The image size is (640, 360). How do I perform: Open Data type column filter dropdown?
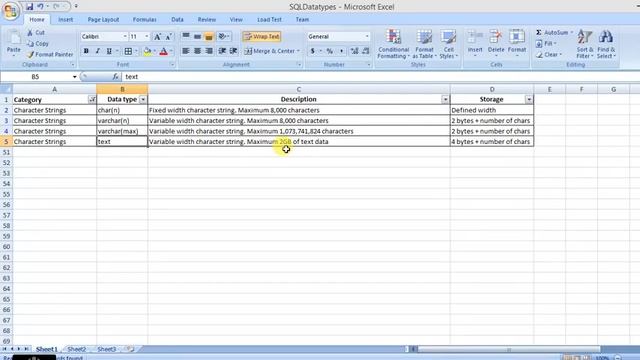coord(143,99)
